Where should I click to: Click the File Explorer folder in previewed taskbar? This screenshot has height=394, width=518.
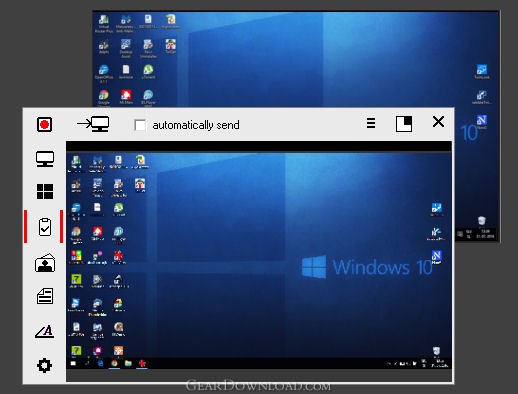click(x=128, y=363)
